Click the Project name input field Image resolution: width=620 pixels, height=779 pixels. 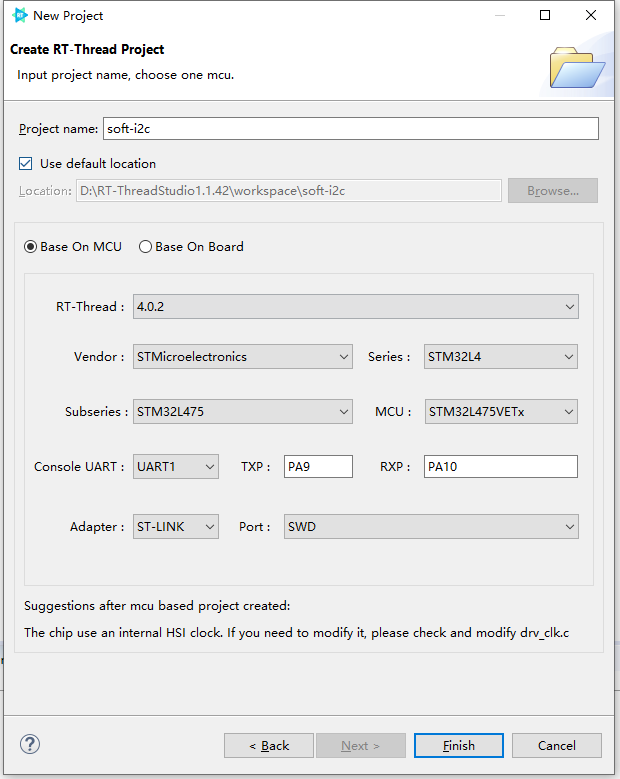click(x=351, y=129)
